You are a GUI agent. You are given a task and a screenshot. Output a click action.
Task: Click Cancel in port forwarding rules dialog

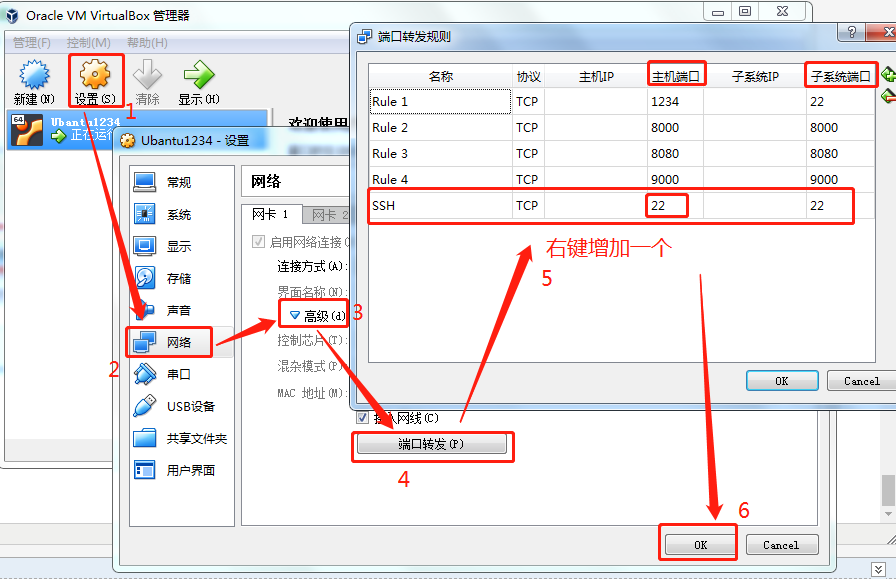[x=861, y=381]
